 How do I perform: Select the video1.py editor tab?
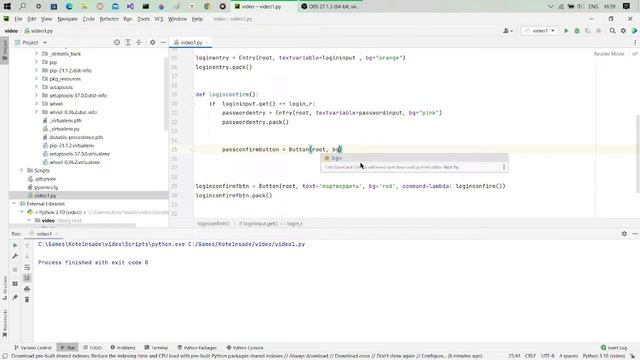coord(191,42)
